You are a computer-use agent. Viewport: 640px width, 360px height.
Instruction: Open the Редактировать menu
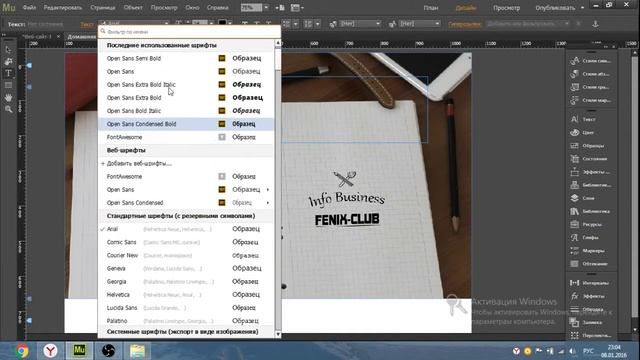(x=62, y=8)
